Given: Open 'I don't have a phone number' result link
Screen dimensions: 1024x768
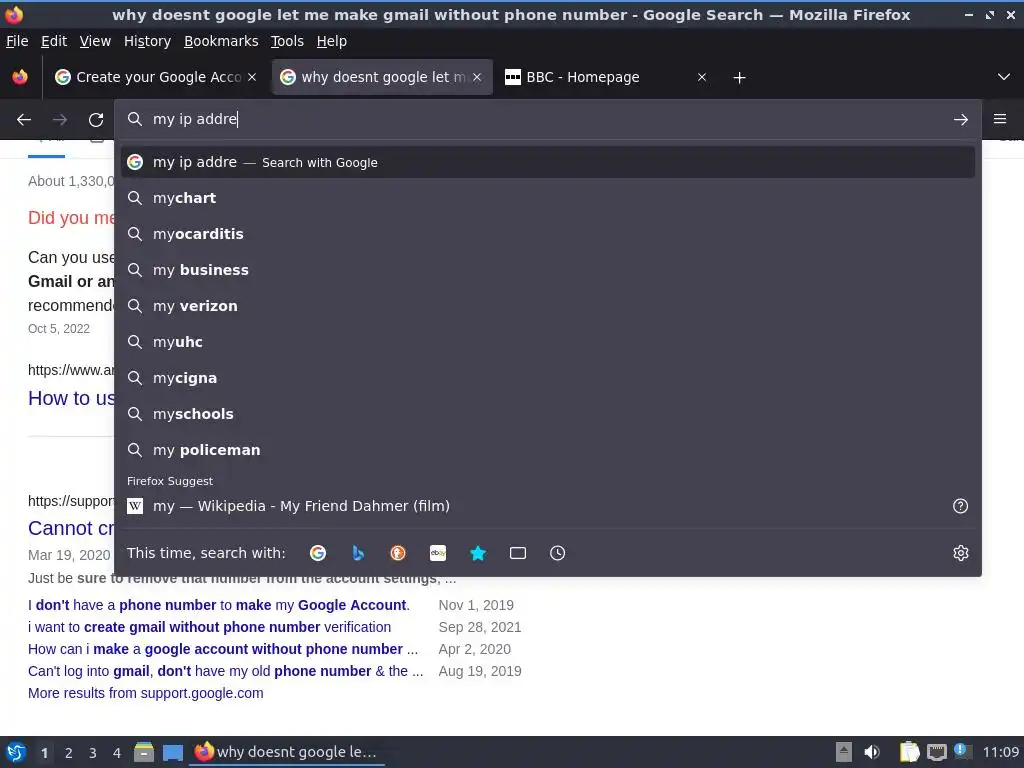Looking at the screenshot, I should (219, 605).
